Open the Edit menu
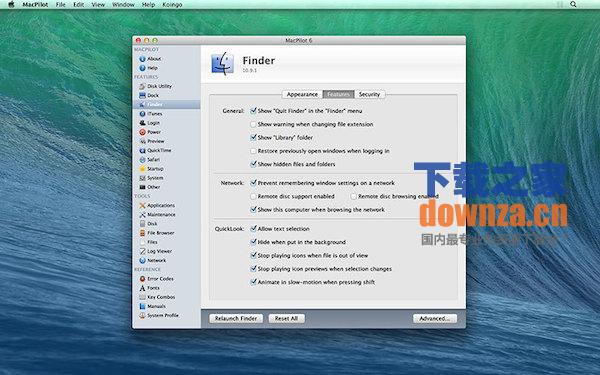 coord(78,5)
